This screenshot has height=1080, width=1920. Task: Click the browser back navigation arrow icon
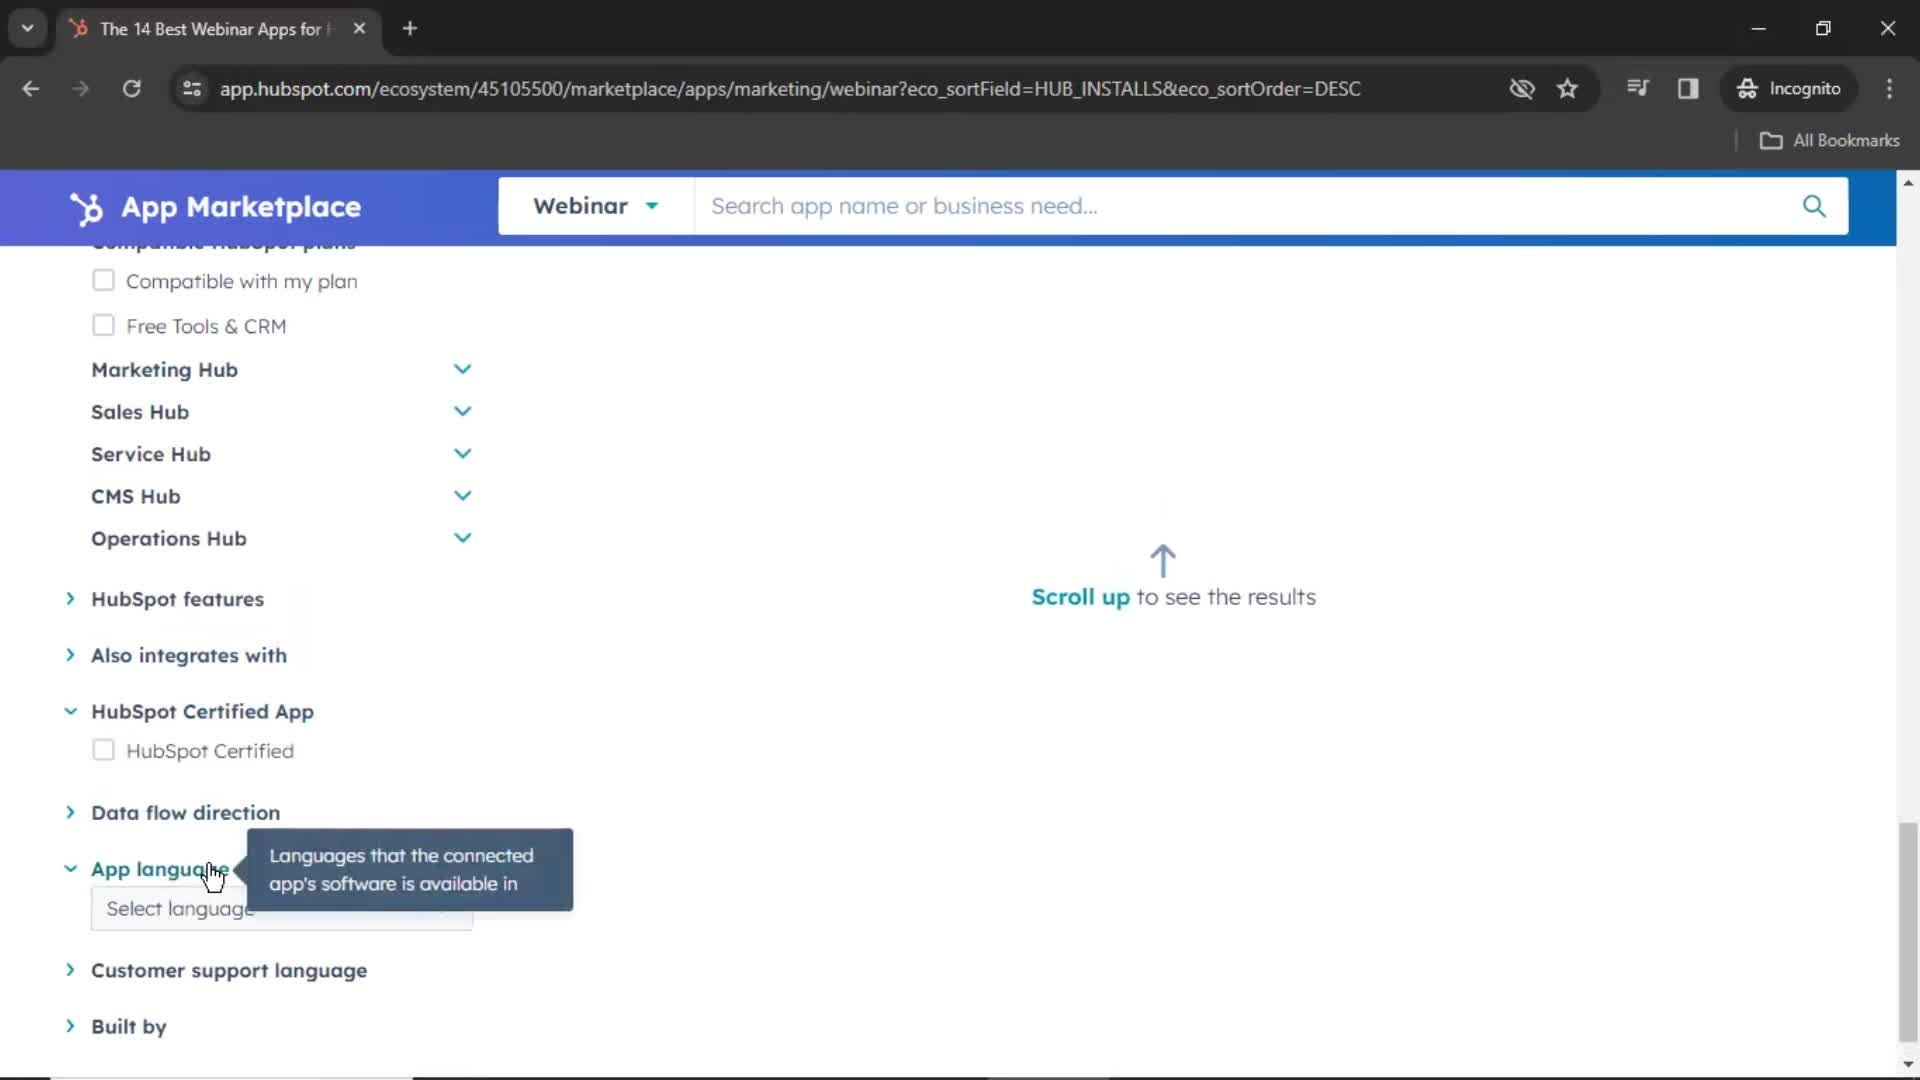tap(30, 88)
